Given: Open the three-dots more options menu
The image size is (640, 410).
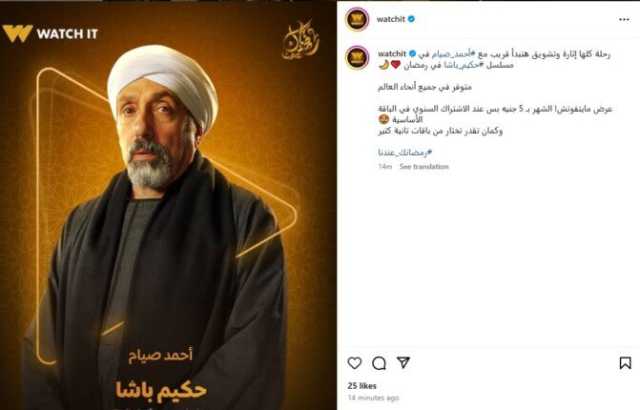Looking at the screenshot, I should pos(624,20).
